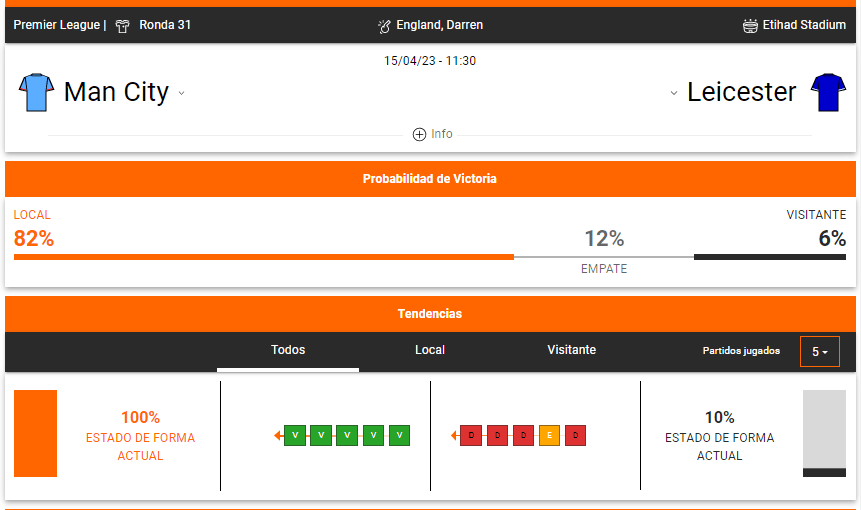Image resolution: width=861 pixels, height=510 pixels.
Task: Click the orange LOCAL 82% probability bar
Action: [264, 257]
